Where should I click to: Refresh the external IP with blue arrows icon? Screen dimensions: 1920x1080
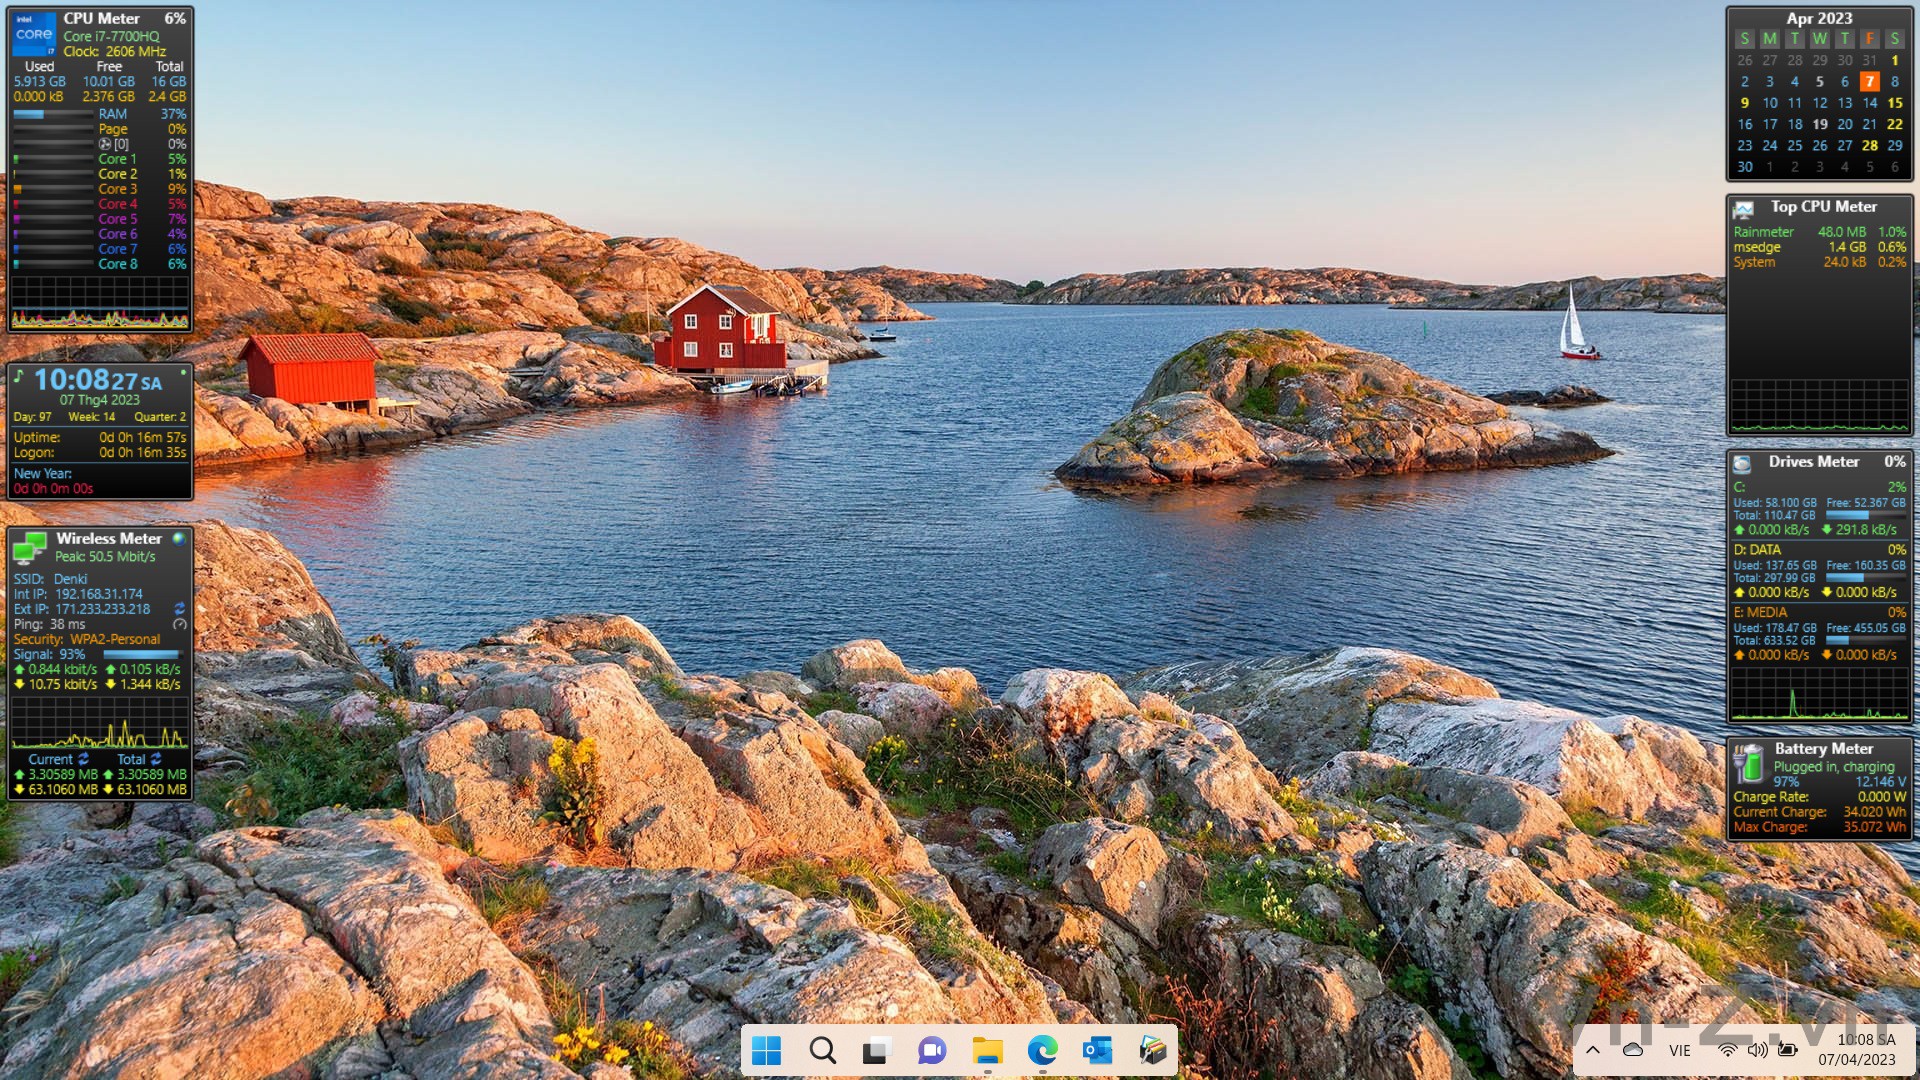[180, 608]
